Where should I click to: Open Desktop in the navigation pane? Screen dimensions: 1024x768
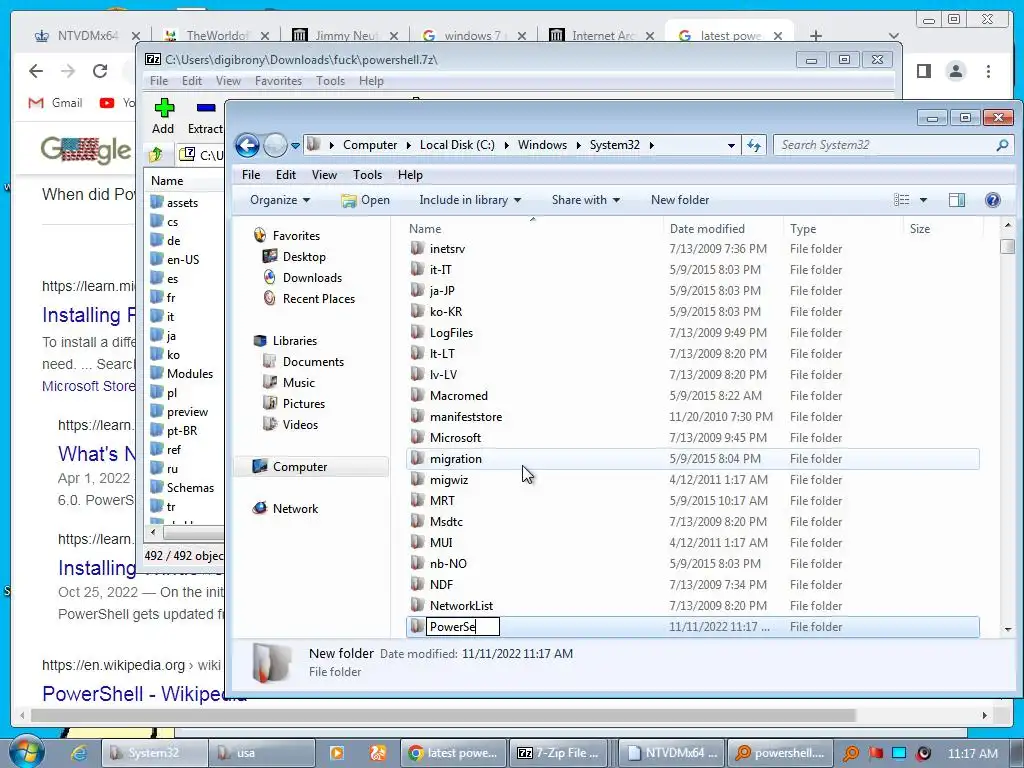point(304,257)
